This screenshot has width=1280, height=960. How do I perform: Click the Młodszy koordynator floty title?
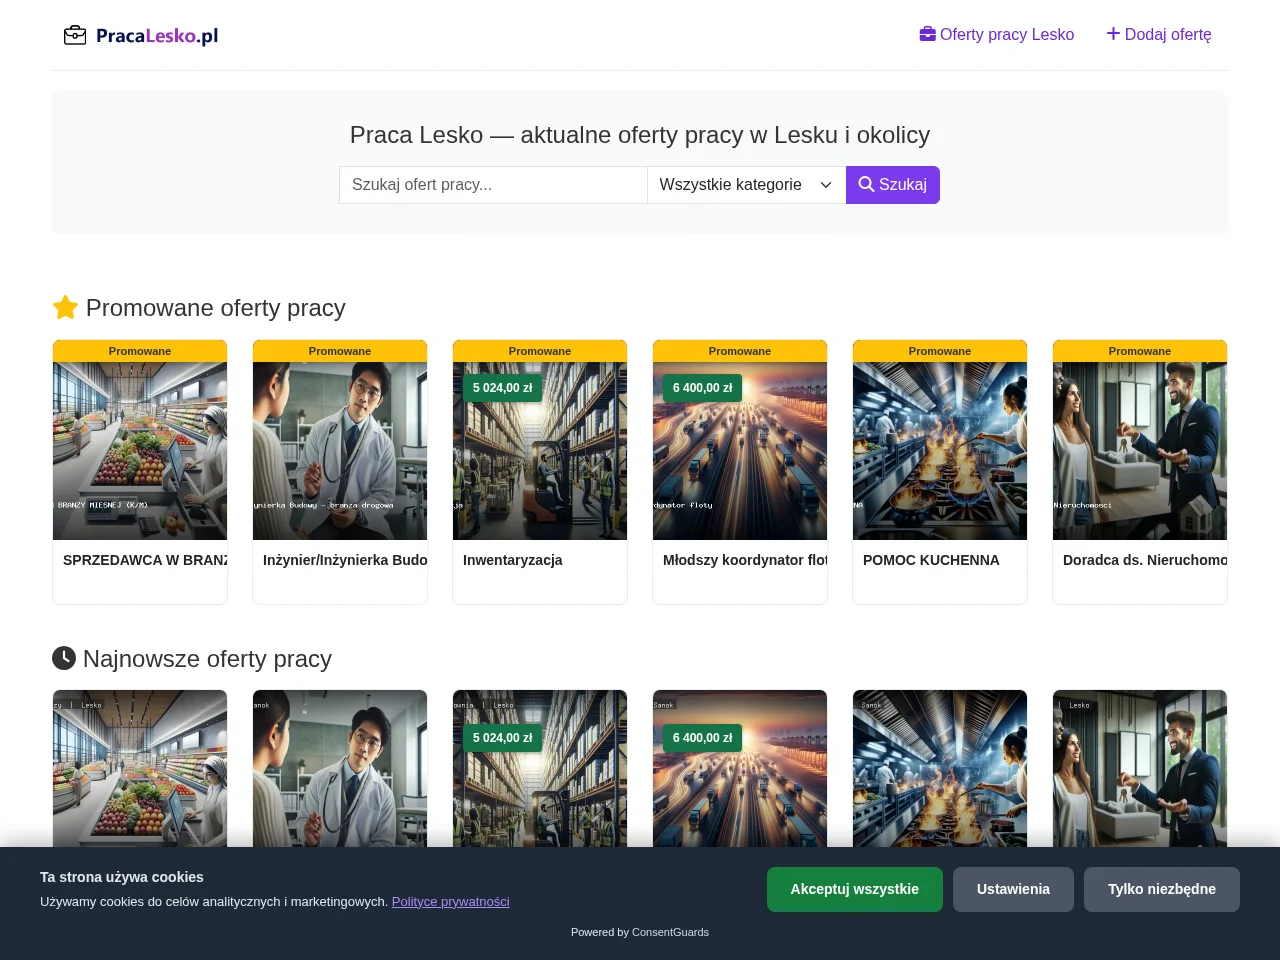click(745, 560)
